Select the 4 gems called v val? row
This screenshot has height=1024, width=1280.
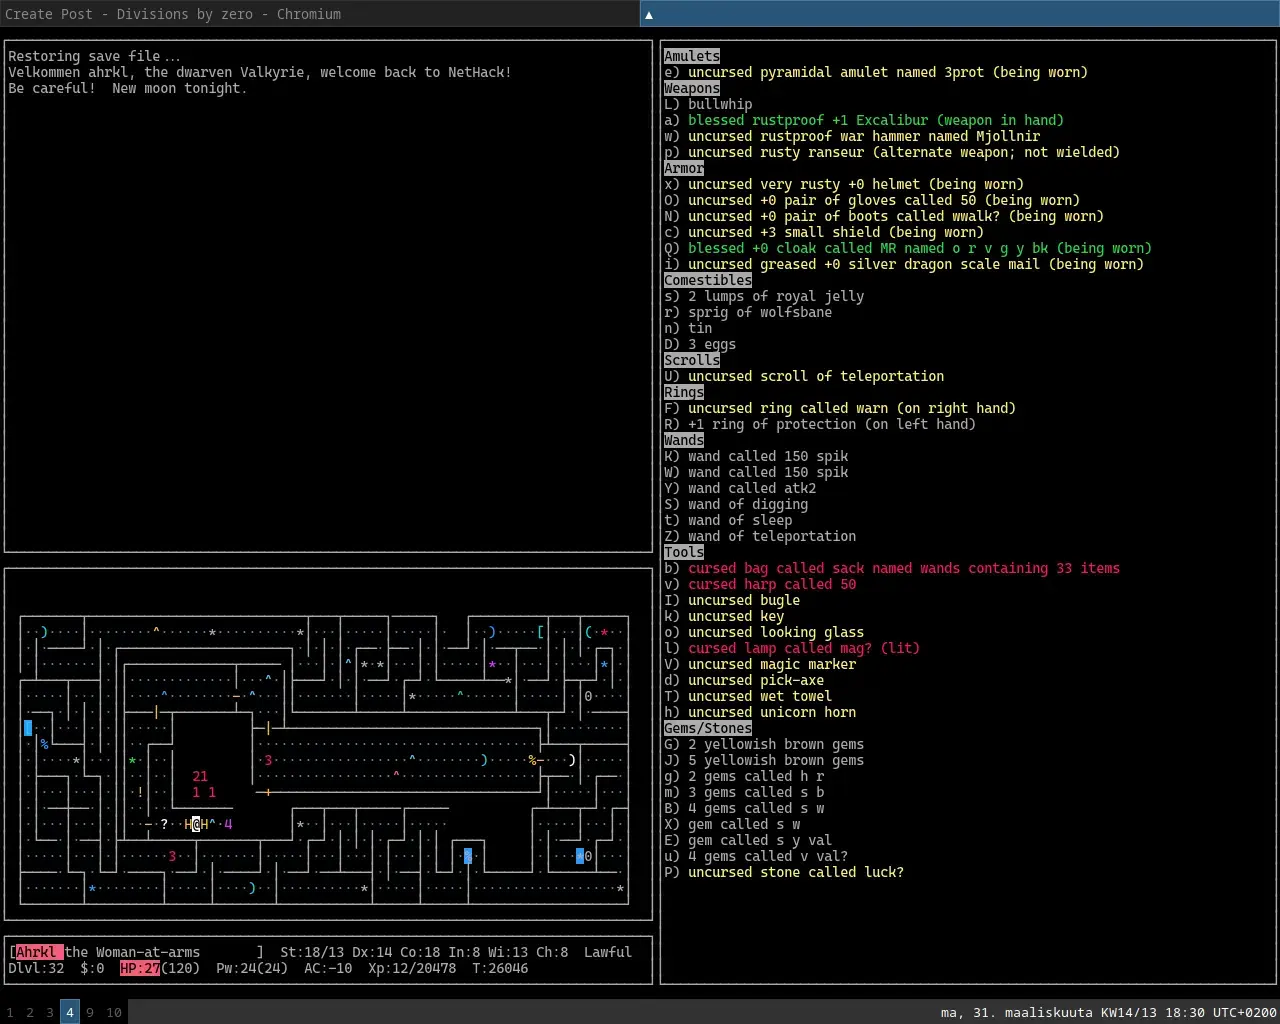pyautogui.click(x=756, y=856)
